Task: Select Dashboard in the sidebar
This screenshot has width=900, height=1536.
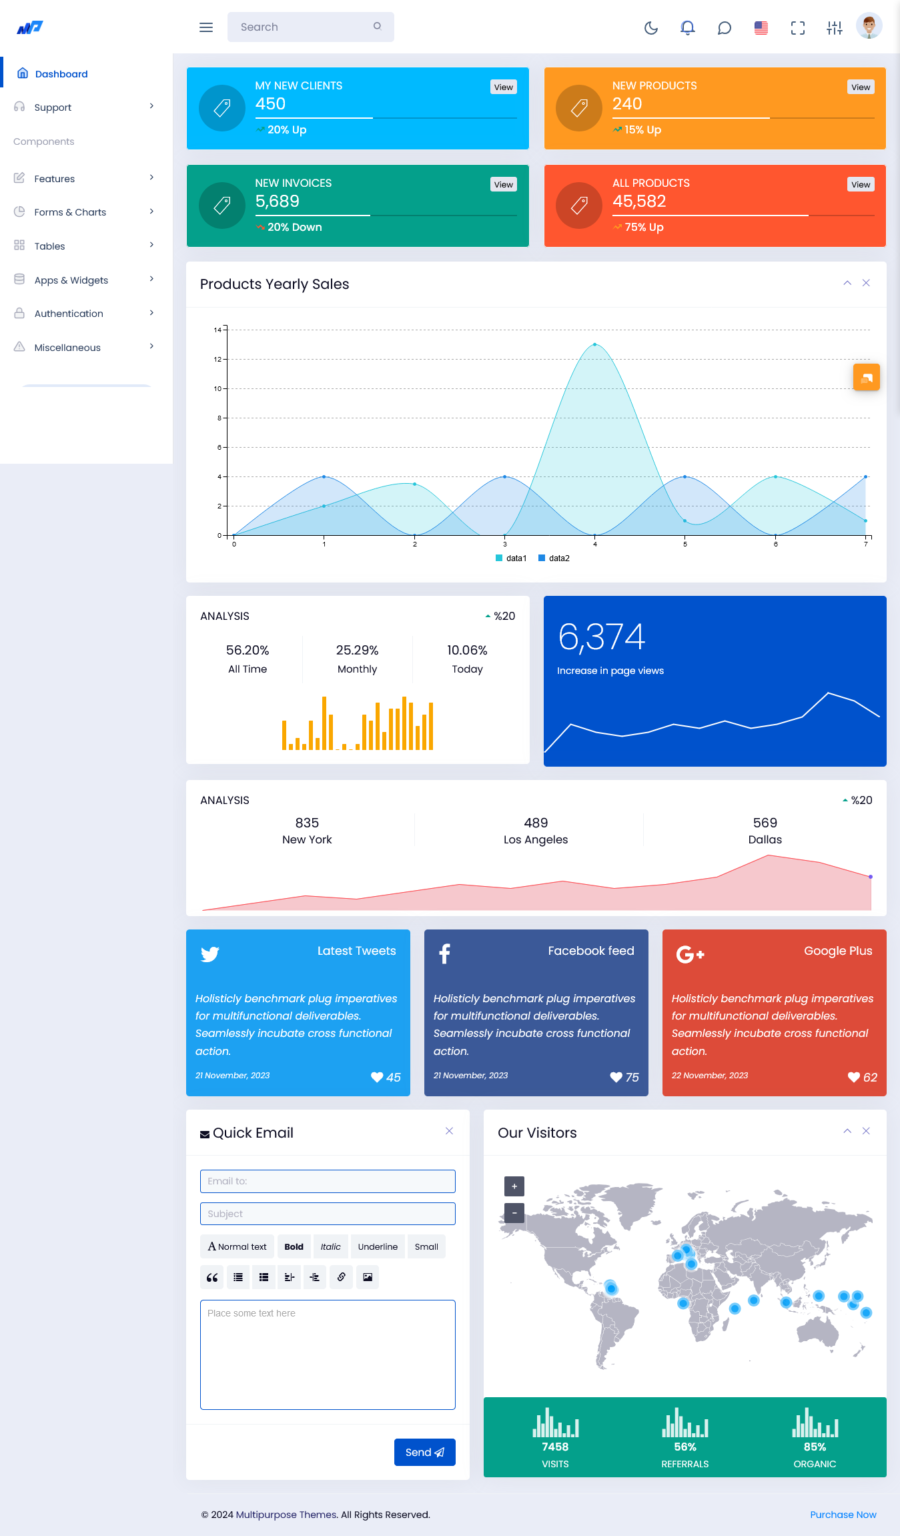Action: pos(61,73)
